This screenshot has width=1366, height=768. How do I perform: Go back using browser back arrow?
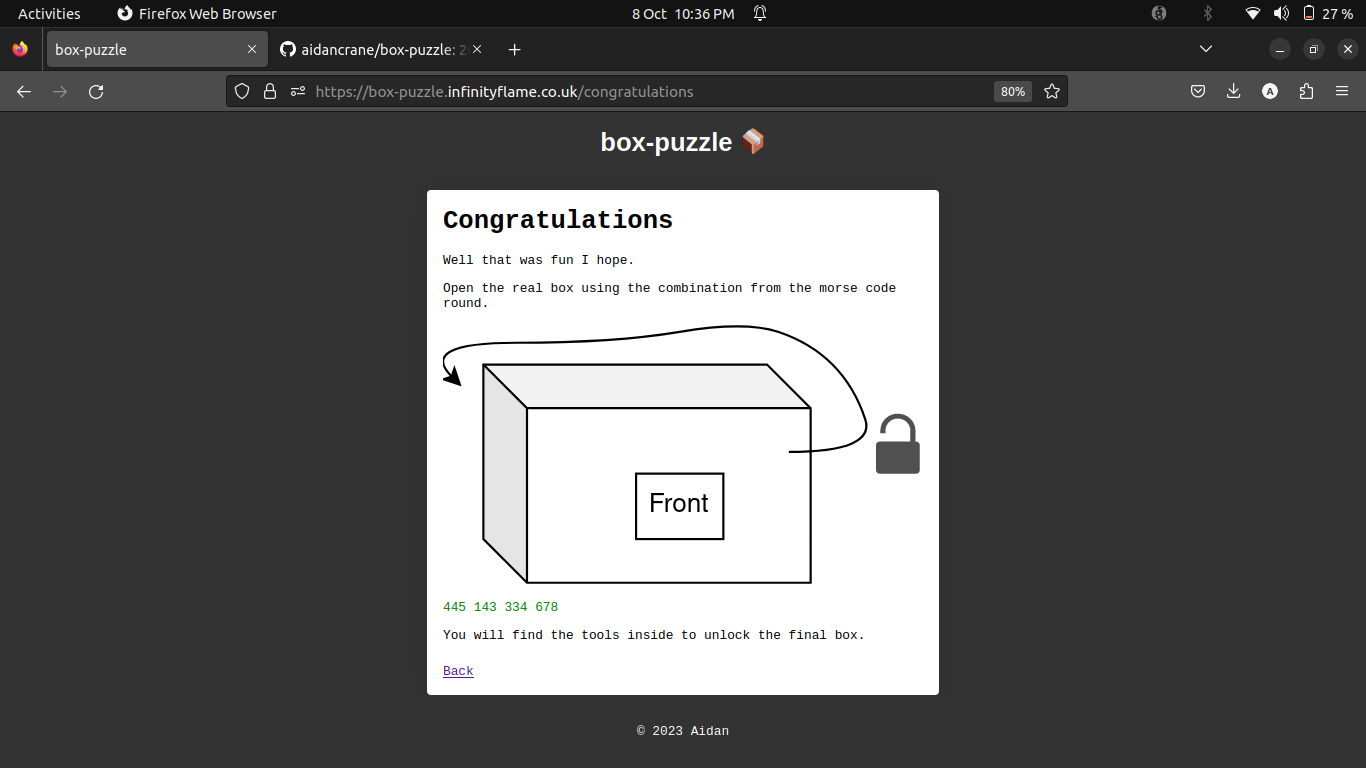pos(24,91)
